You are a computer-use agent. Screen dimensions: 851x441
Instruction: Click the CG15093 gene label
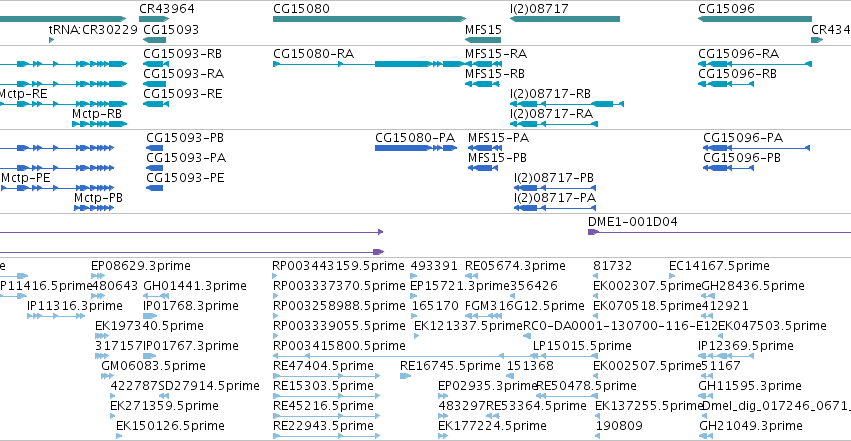tap(171, 29)
